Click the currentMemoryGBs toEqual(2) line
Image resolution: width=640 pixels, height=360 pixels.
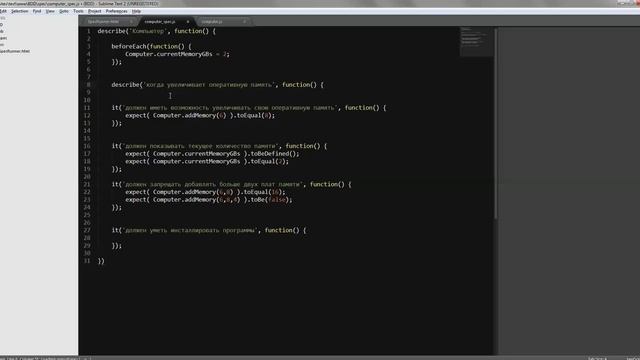click(207, 161)
